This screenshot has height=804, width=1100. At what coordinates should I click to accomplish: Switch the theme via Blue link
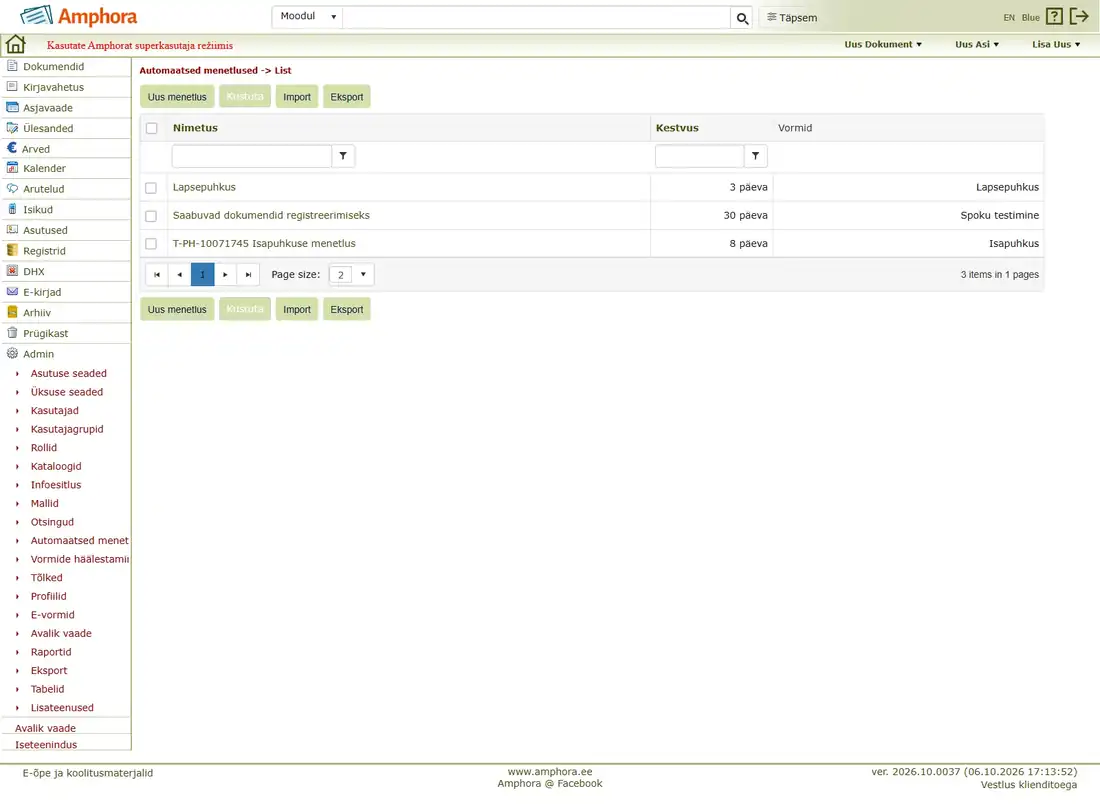[1031, 18]
